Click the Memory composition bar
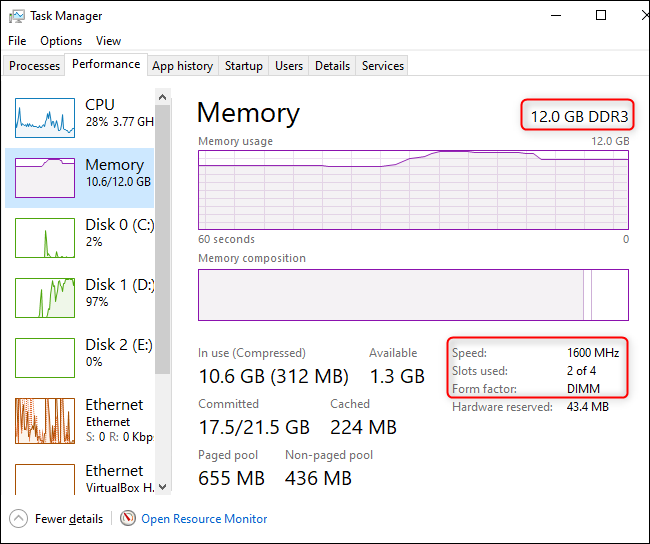The image size is (650, 544). 413,293
